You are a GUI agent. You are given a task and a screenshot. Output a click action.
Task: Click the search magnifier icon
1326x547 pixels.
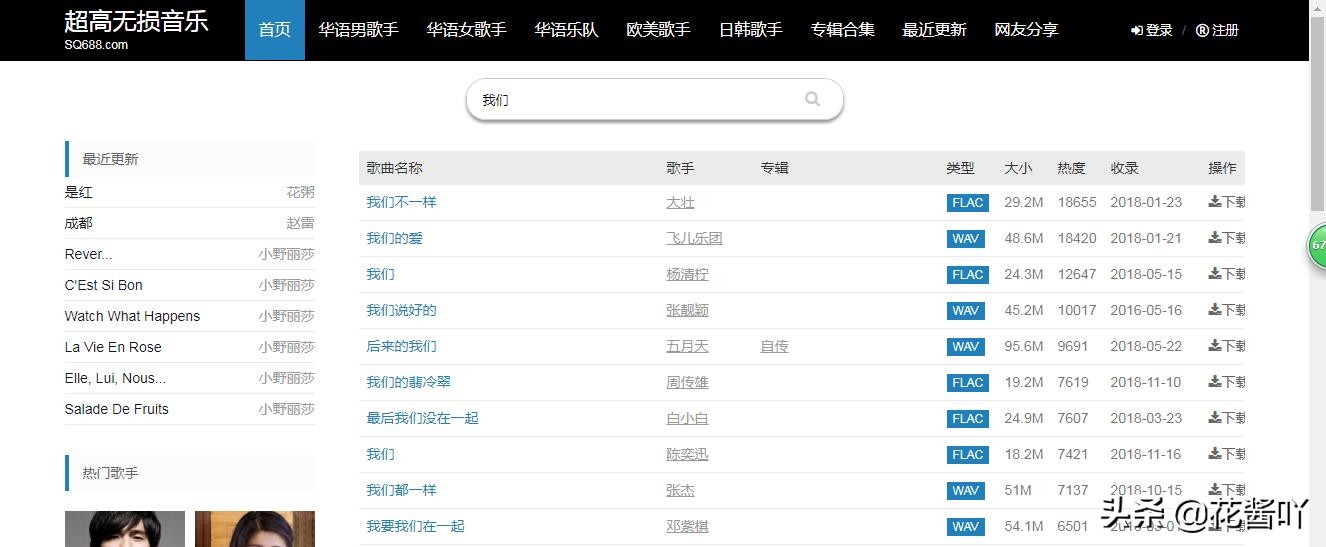click(812, 99)
